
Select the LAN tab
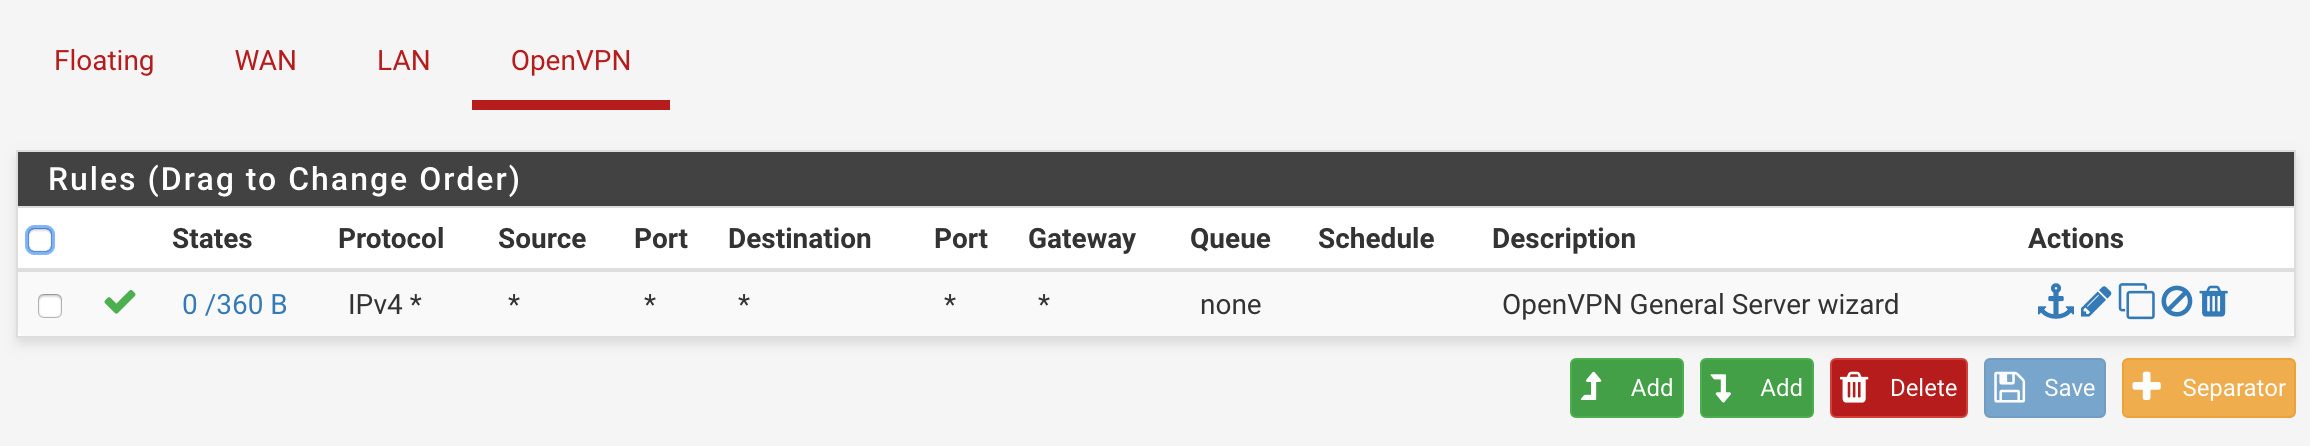403,61
